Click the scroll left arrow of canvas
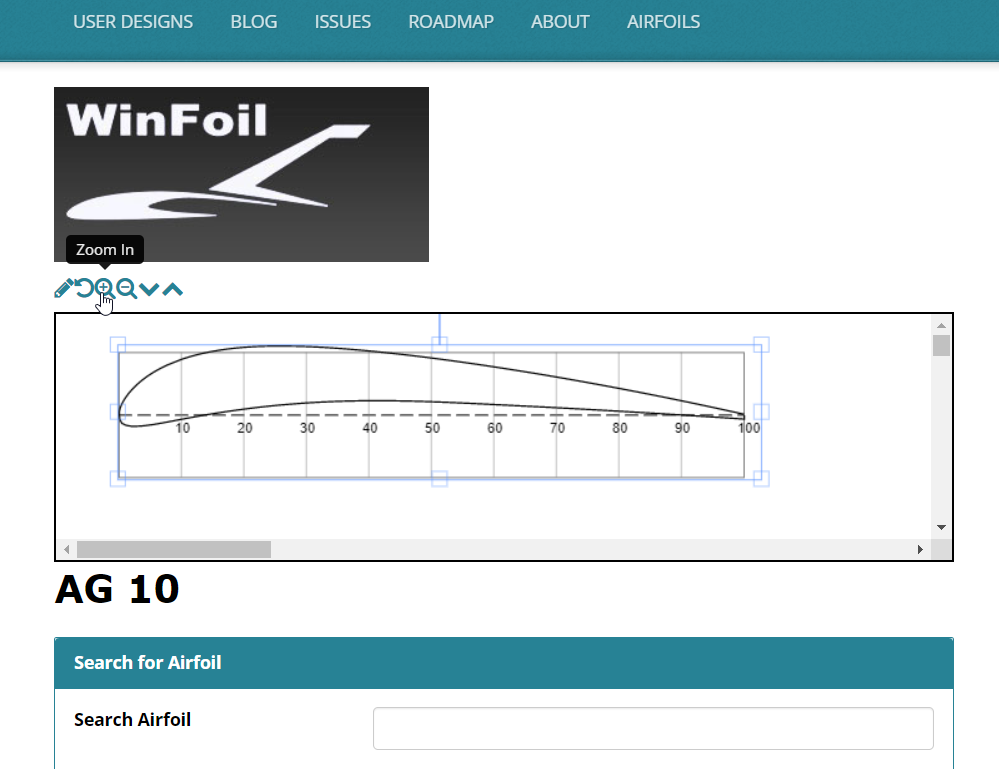 67,549
